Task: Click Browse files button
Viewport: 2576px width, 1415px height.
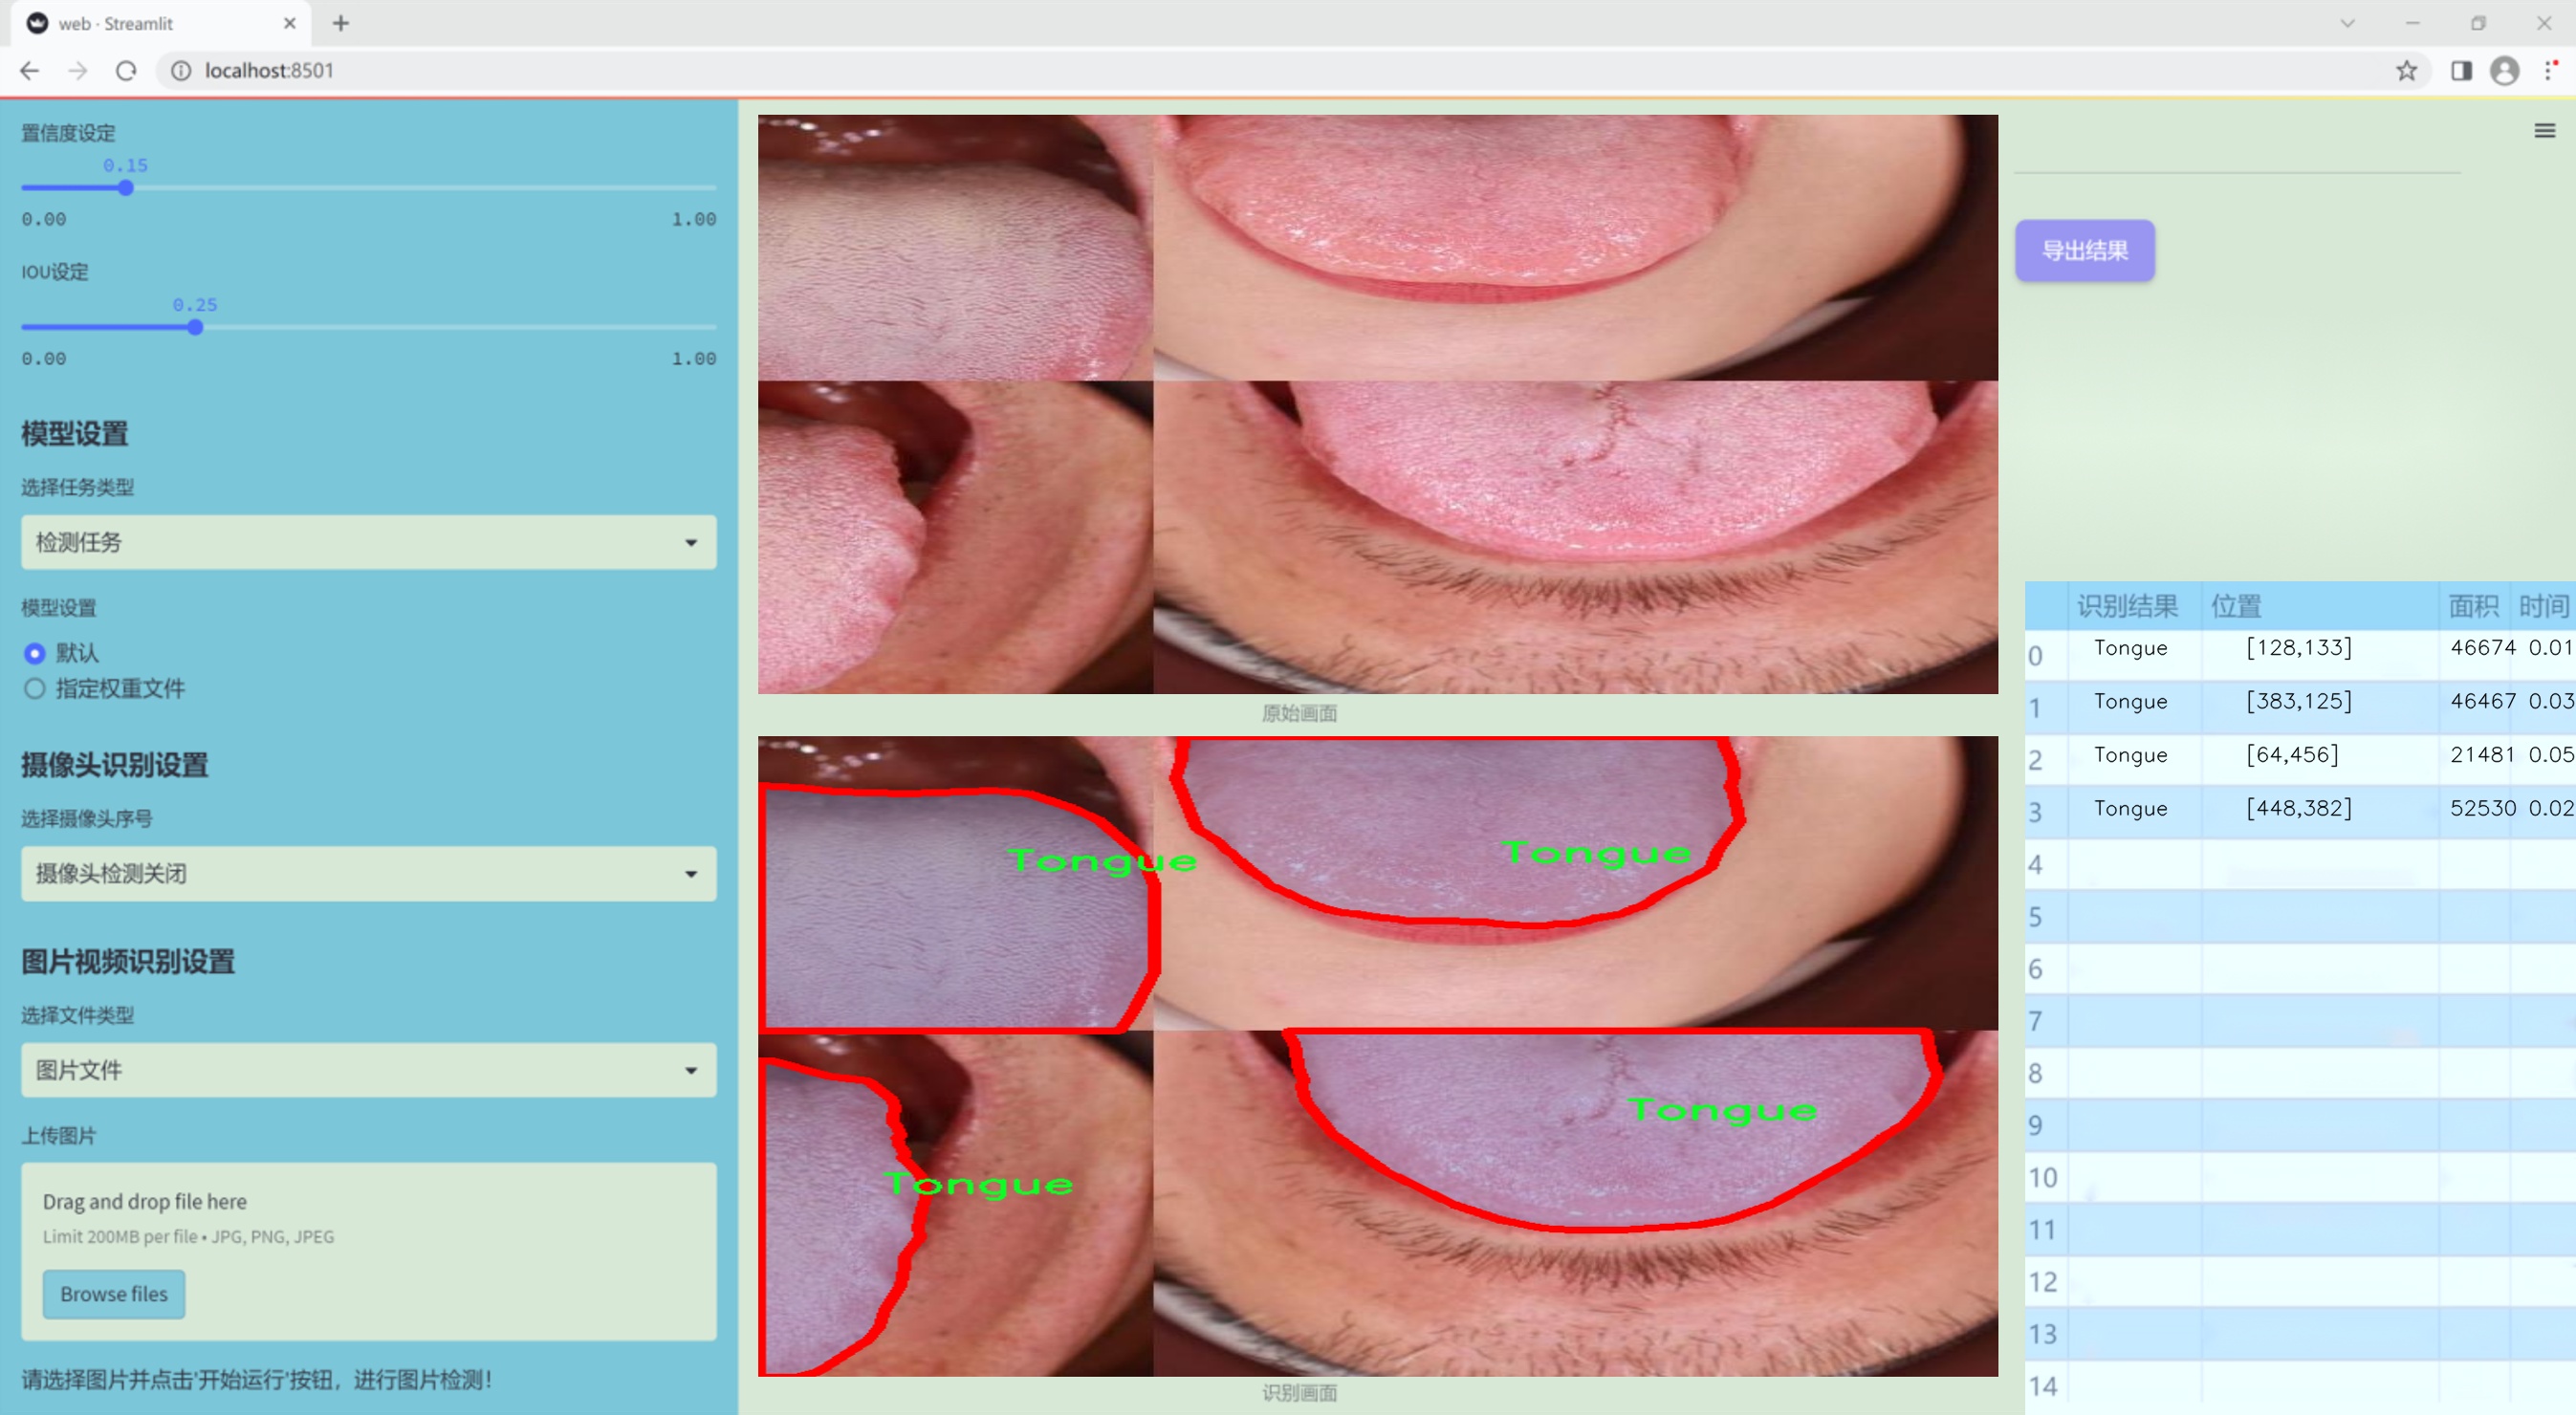Action: 114,1294
